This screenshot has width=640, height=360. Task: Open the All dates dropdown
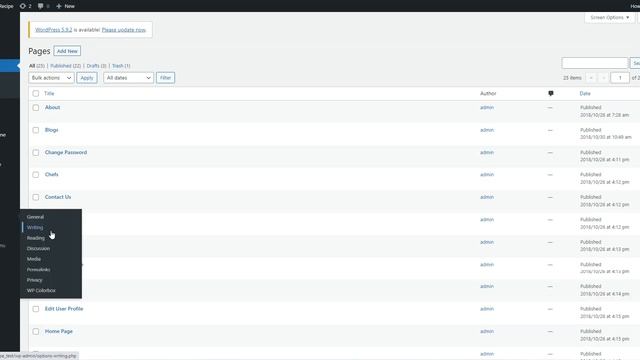coord(129,78)
